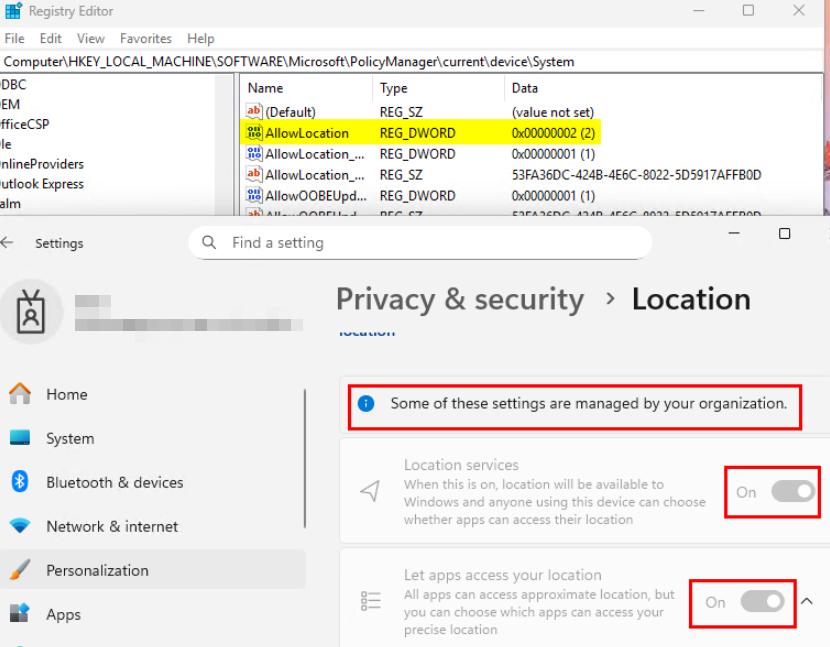This screenshot has height=647, width=830.
Task: Open System via its monitor icon
Action: [20, 438]
